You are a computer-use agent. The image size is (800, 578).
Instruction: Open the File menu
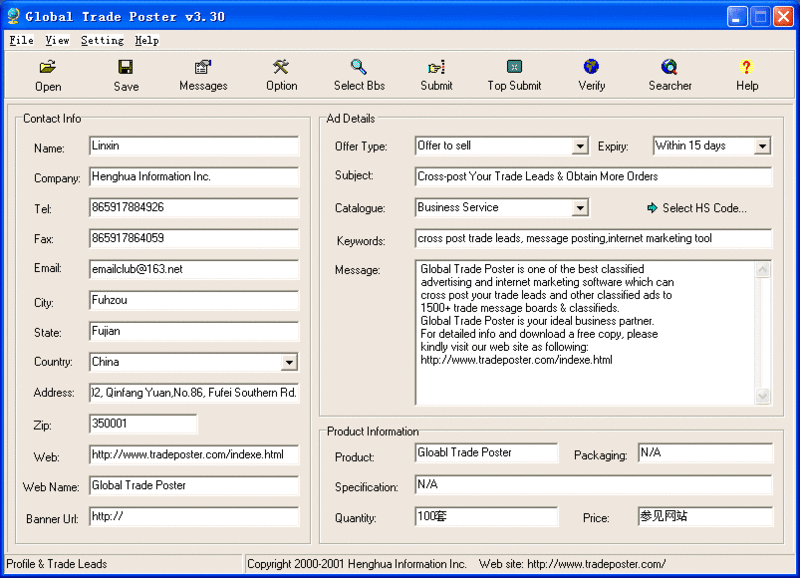[21, 40]
